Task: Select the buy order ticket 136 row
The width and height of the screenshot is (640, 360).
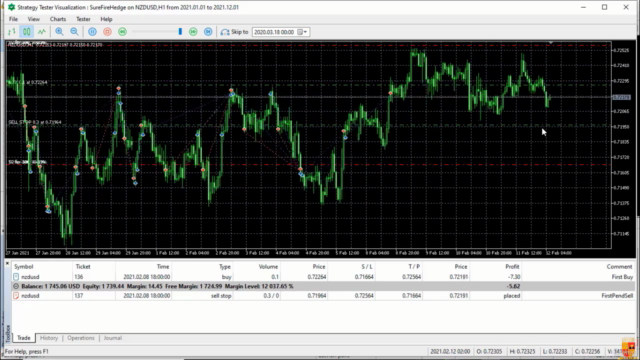Action: tap(322, 277)
